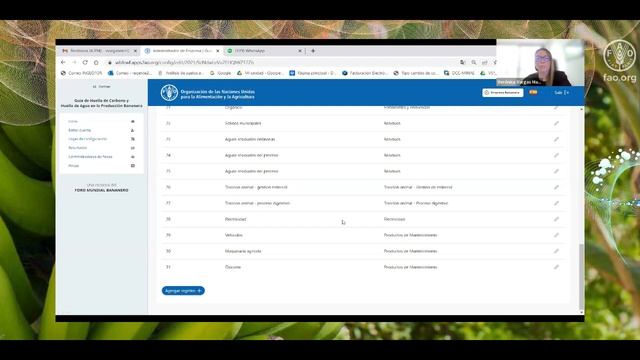
Task: Click the Guía de Huella de Carbono title
Action: (102, 103)
